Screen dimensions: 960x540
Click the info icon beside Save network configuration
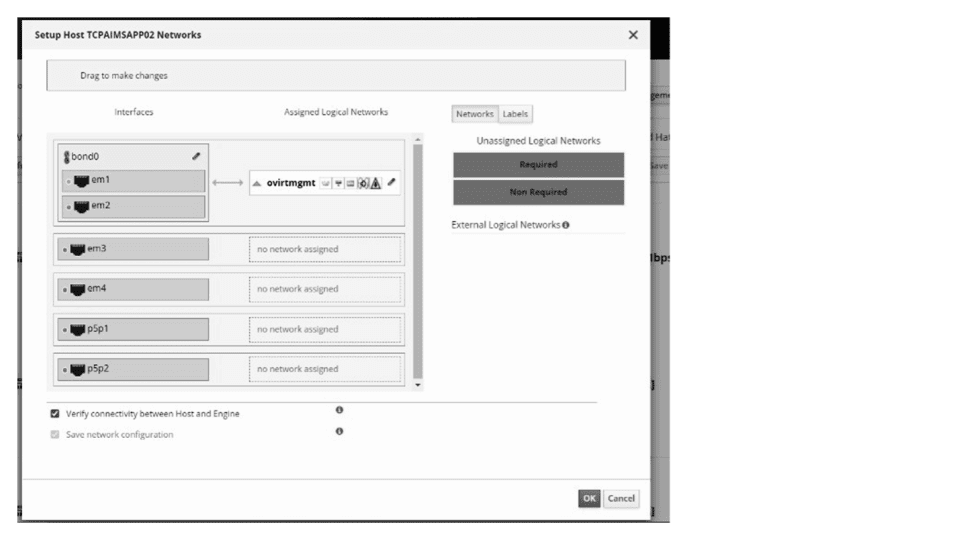click(x=339, y=431)
